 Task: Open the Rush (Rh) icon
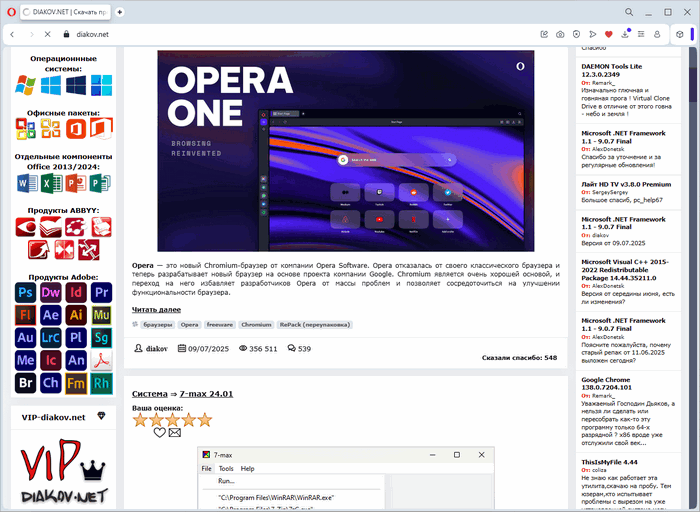coord(101,383)
